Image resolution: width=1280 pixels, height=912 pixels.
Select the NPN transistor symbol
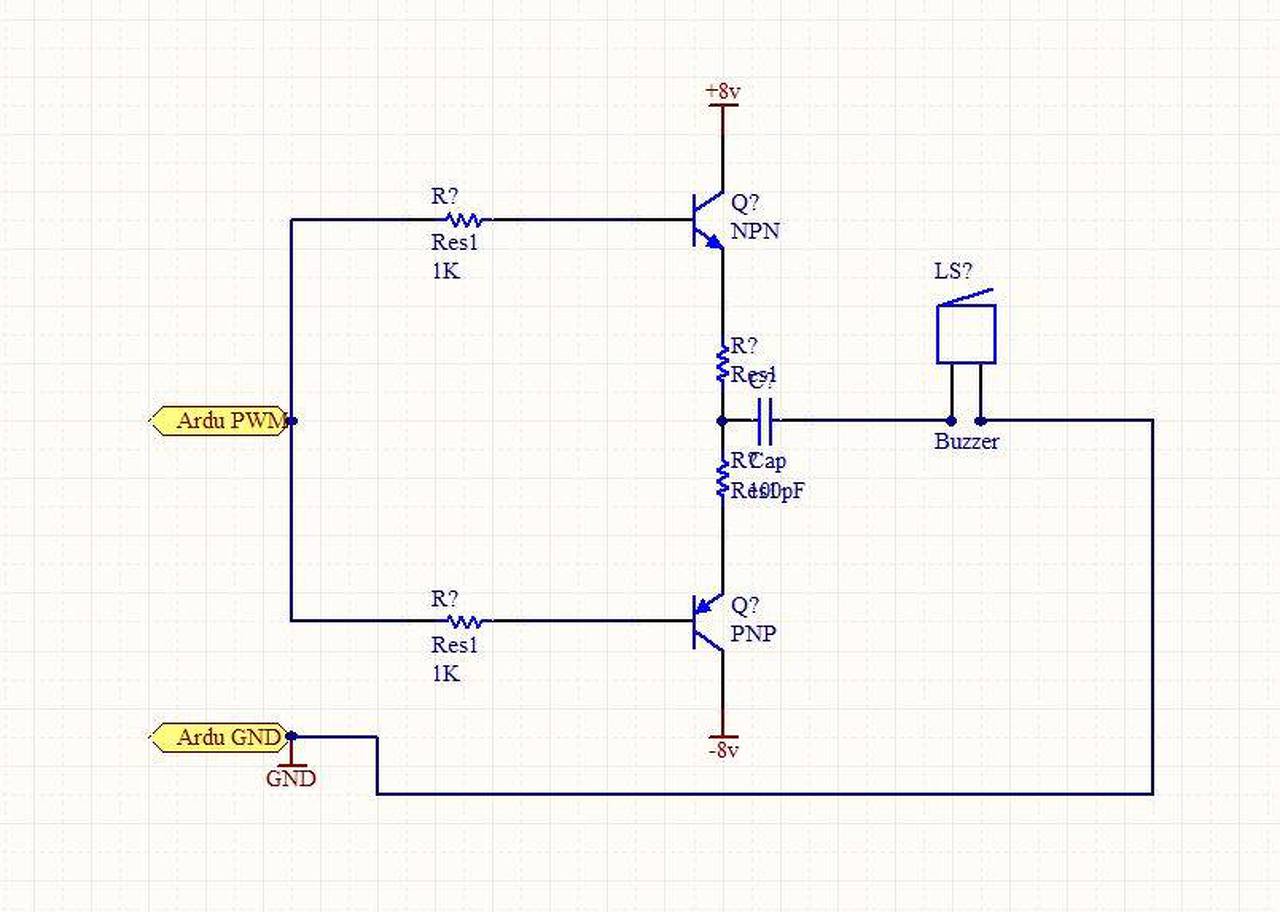(711, 220)
